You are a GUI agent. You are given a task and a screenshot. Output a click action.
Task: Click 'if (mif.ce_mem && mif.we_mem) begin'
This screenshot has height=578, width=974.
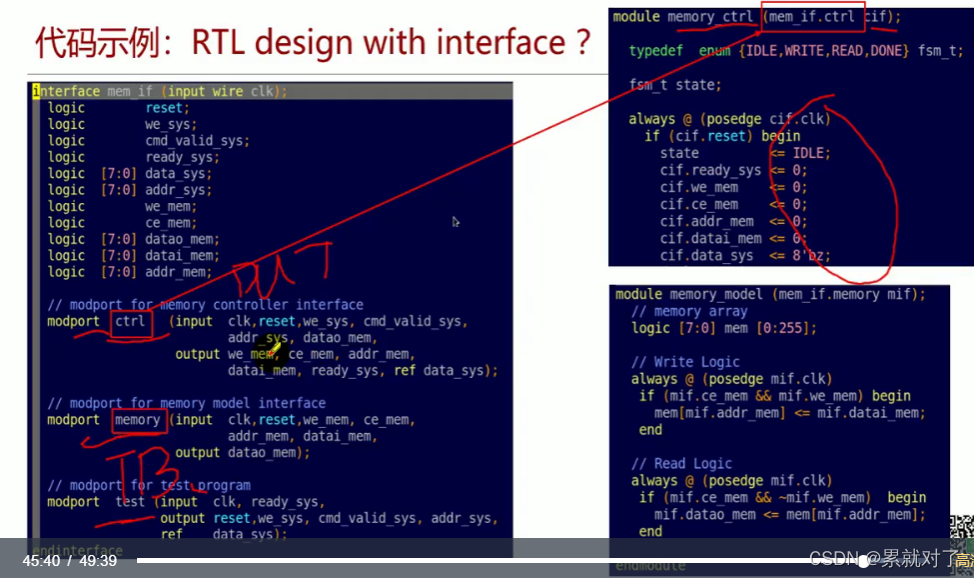click(775, 396)
